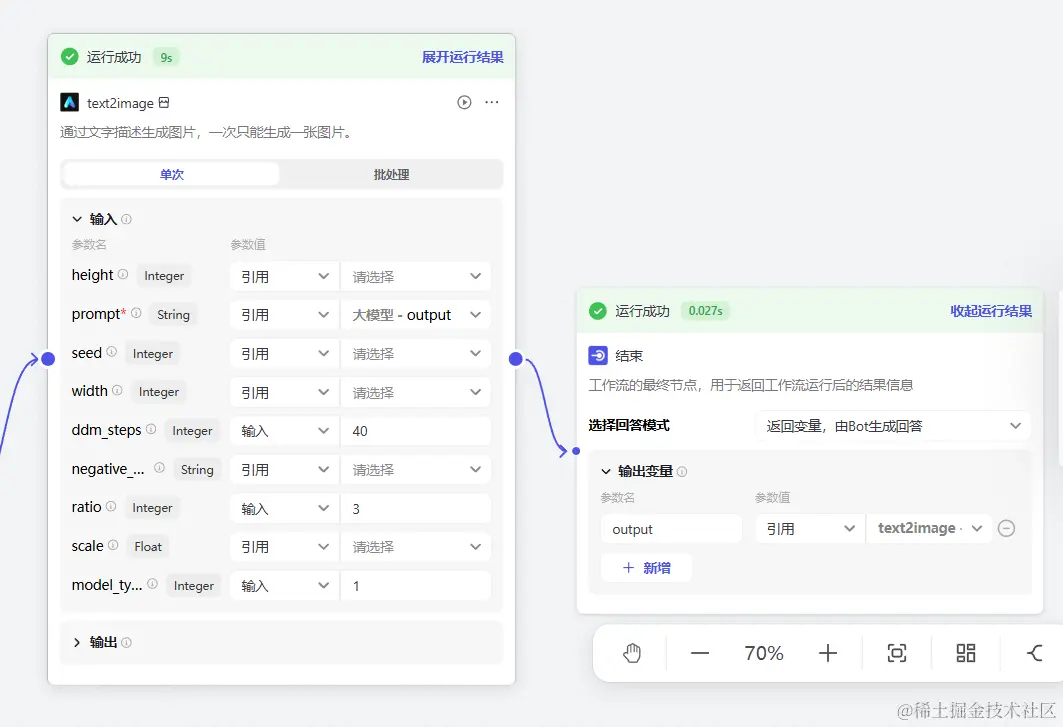Viewport: 1063px width, 727px height.
Task: Click the 70% zoom level indicator
Action: [x=763, y=653]
